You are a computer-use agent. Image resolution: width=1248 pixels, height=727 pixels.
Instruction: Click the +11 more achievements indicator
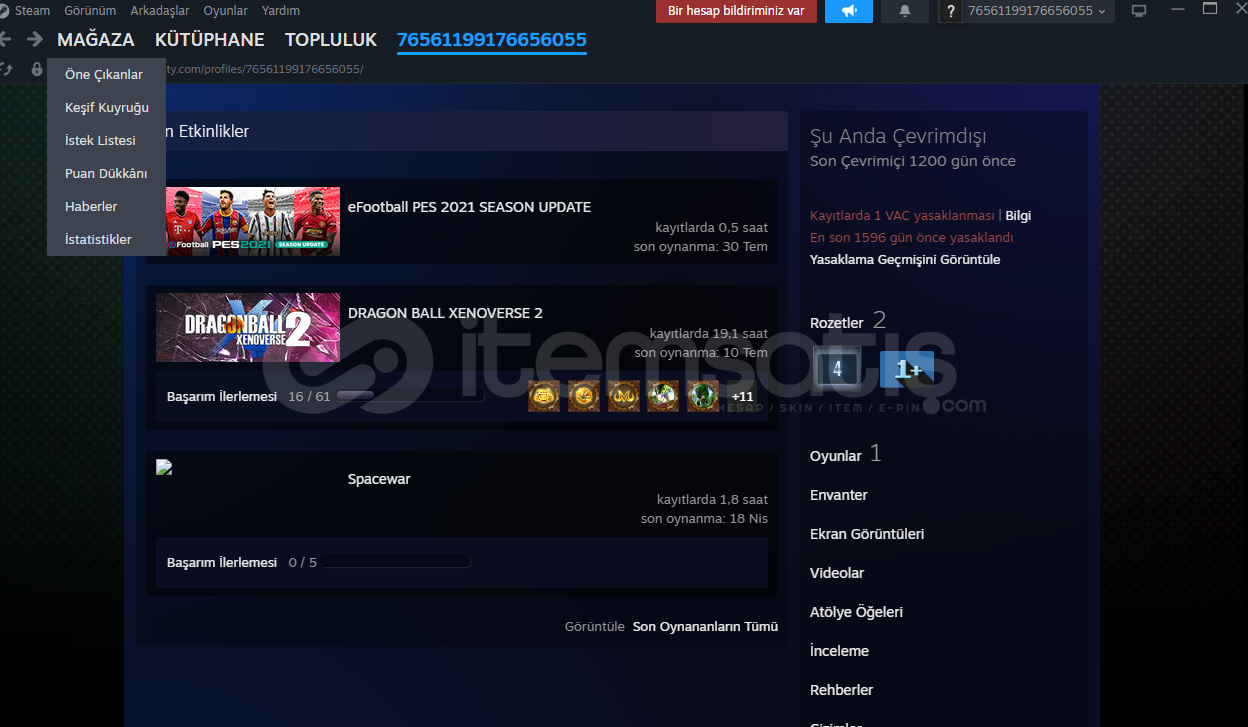(742, 396)
